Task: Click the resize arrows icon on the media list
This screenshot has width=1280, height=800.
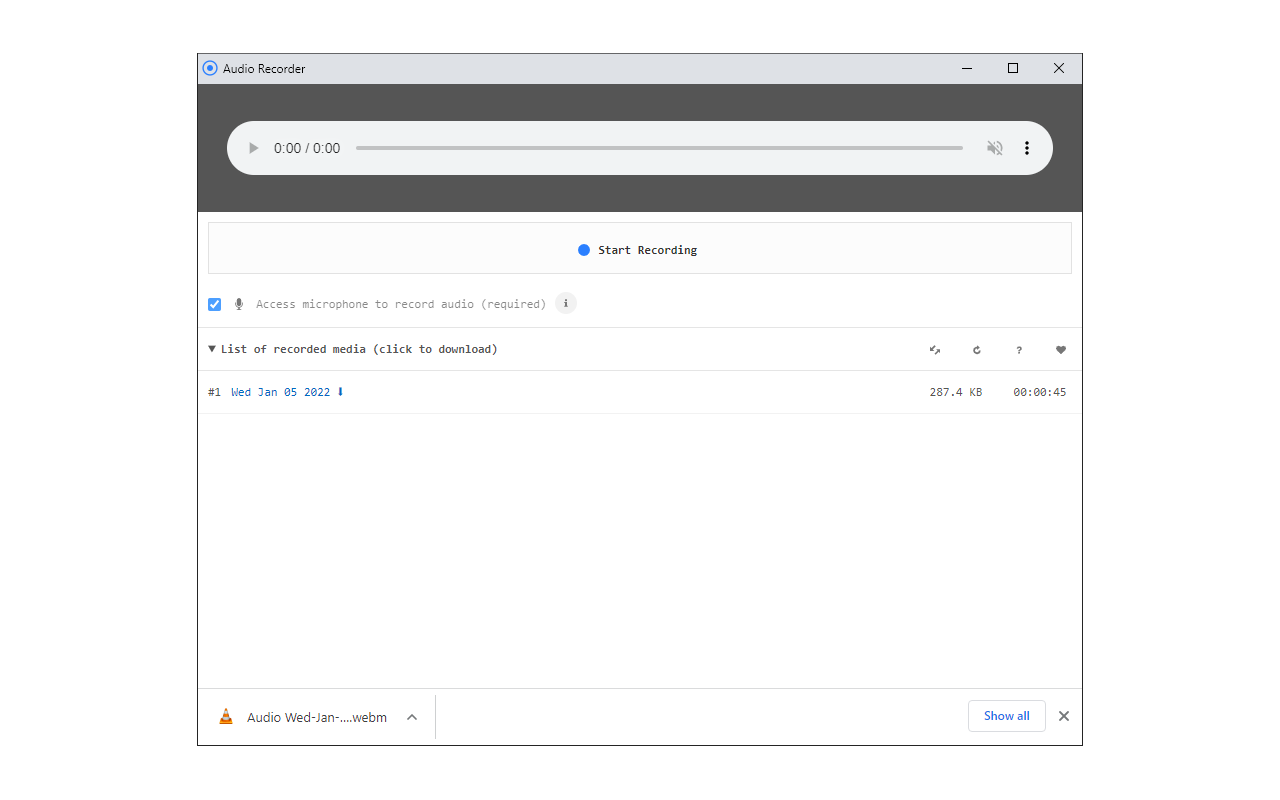Action: point(935,349)
